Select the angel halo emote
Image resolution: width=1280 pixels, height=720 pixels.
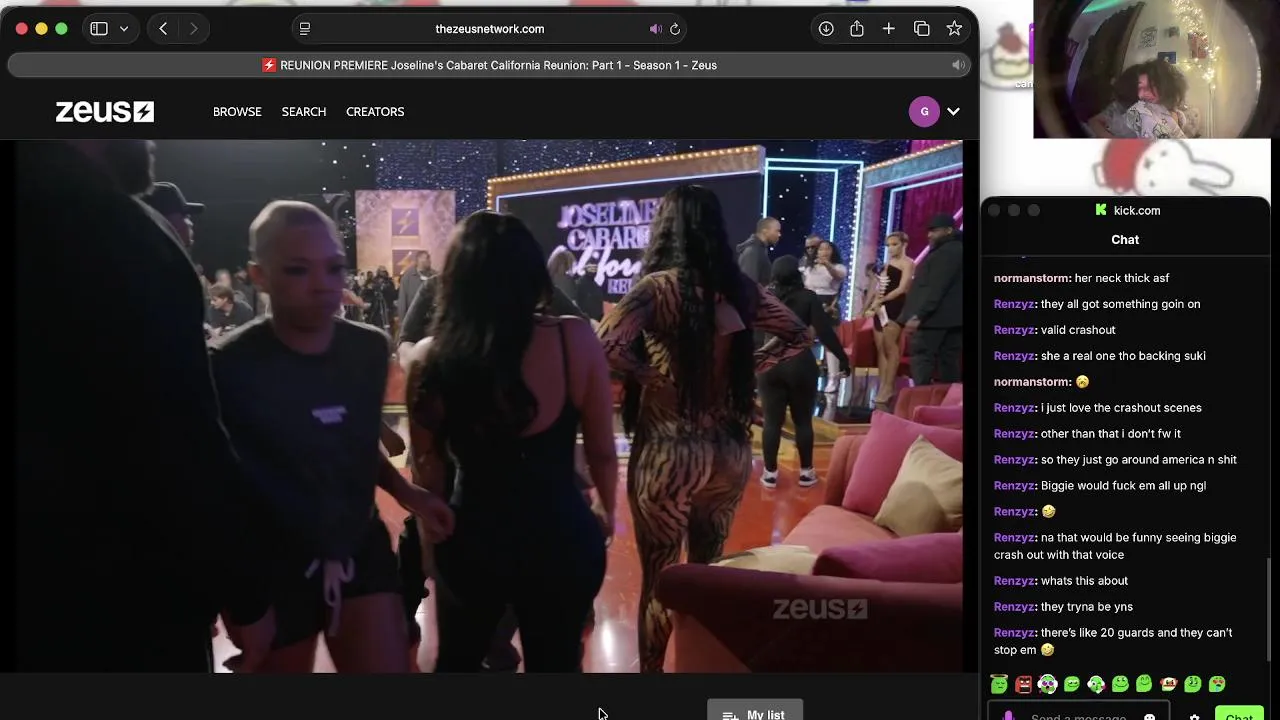tap(999, 684)
